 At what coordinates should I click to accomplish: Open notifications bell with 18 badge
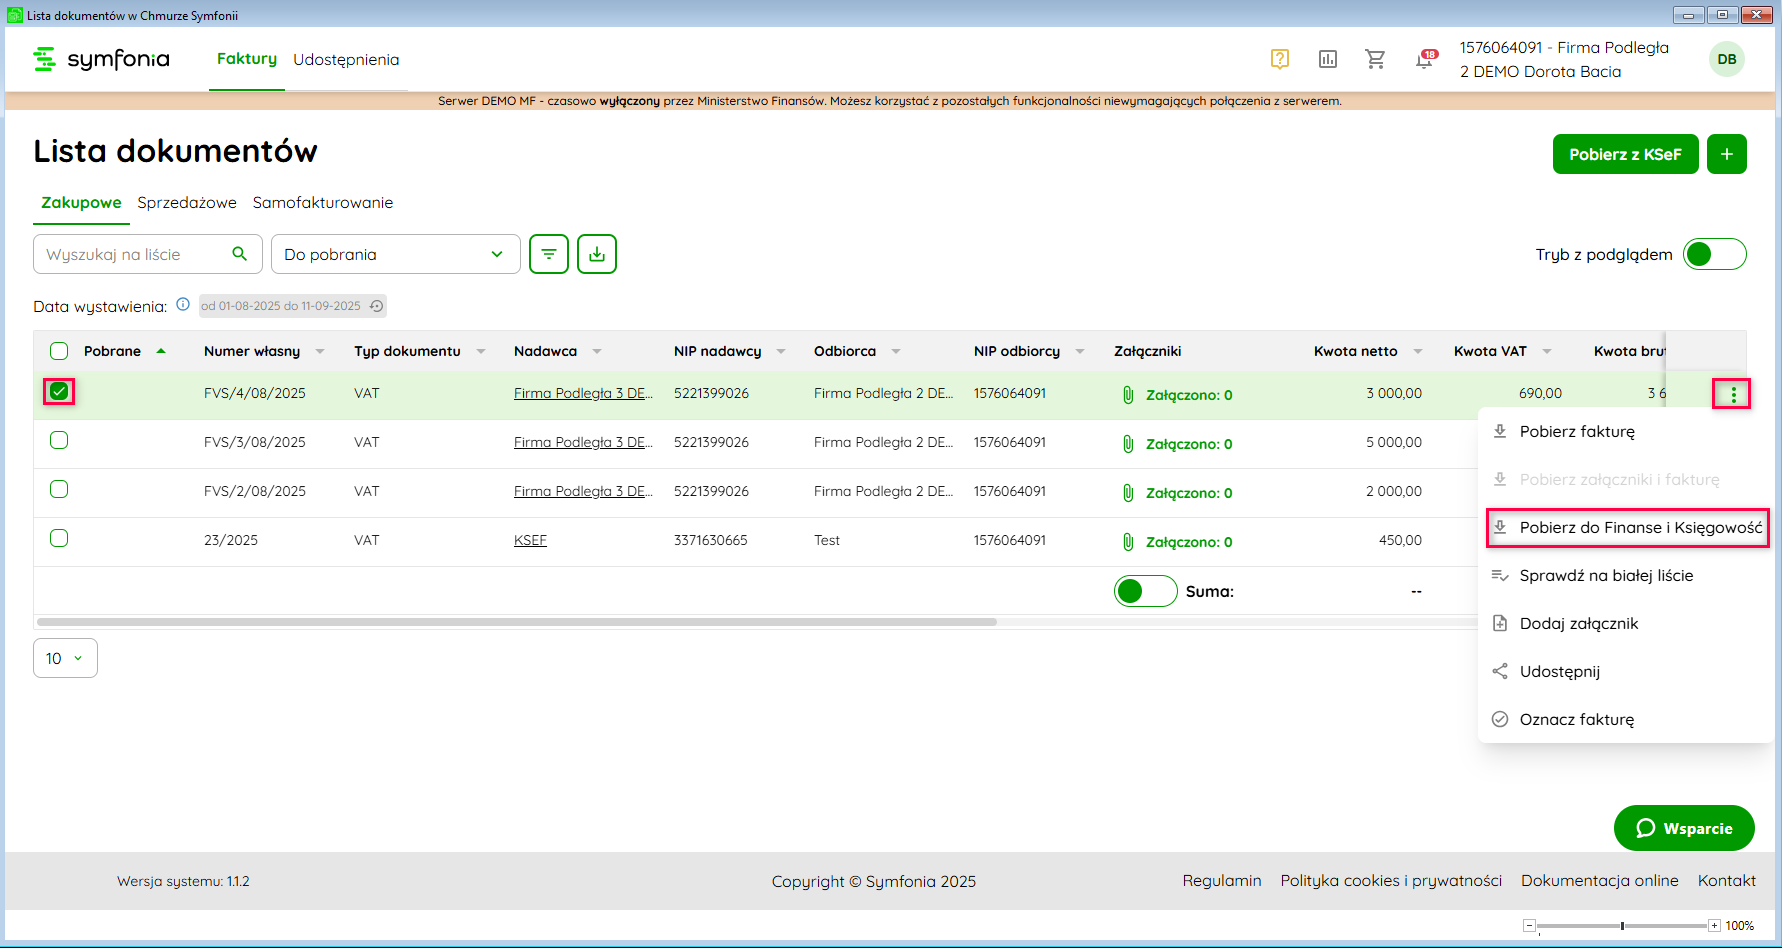1424,60
